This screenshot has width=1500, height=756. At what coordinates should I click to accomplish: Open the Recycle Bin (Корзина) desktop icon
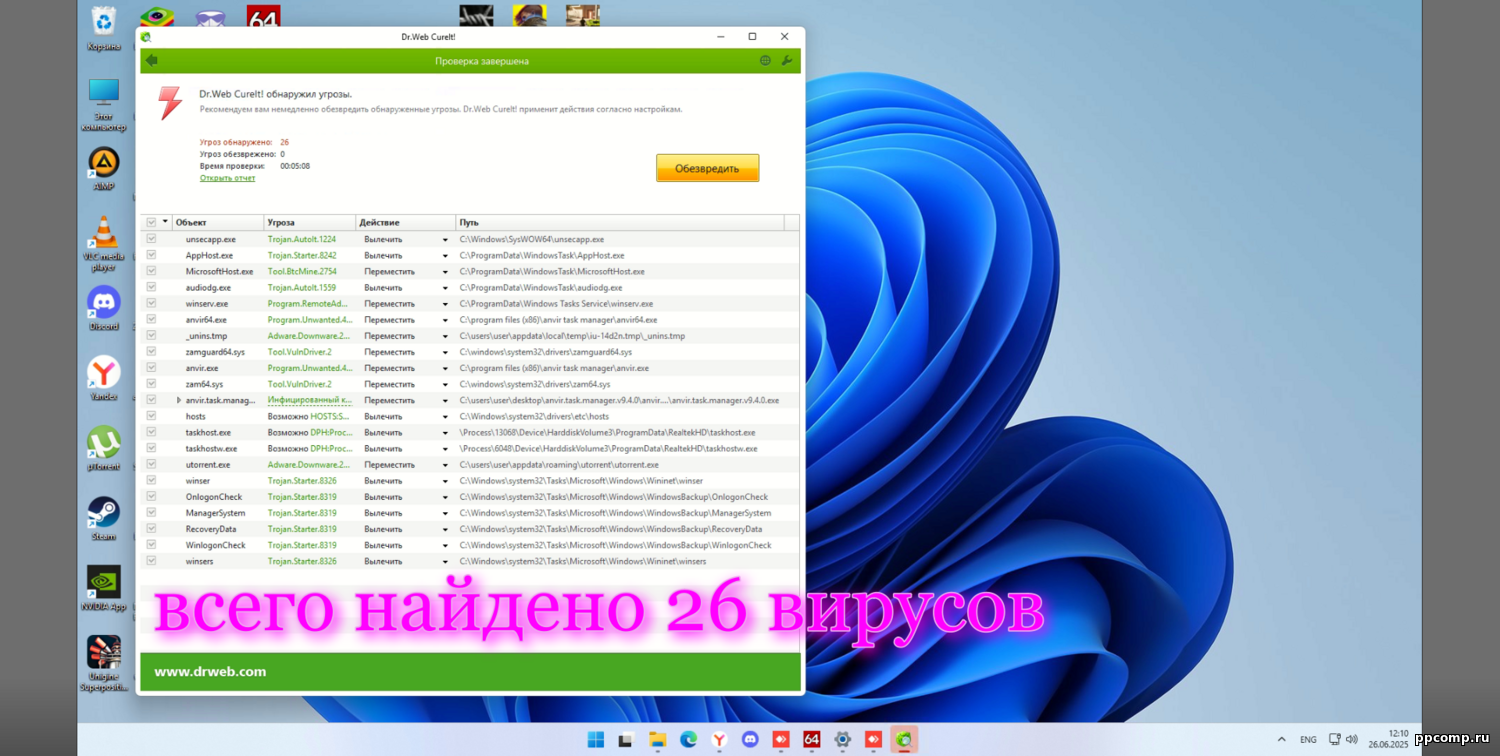click(x=103, y=28)
